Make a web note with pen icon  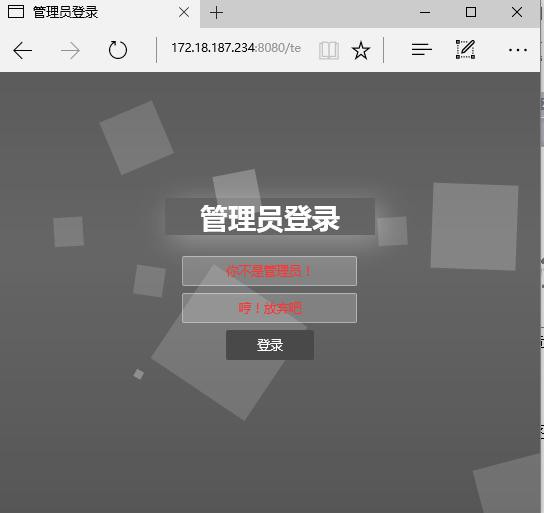coord(465,50)
